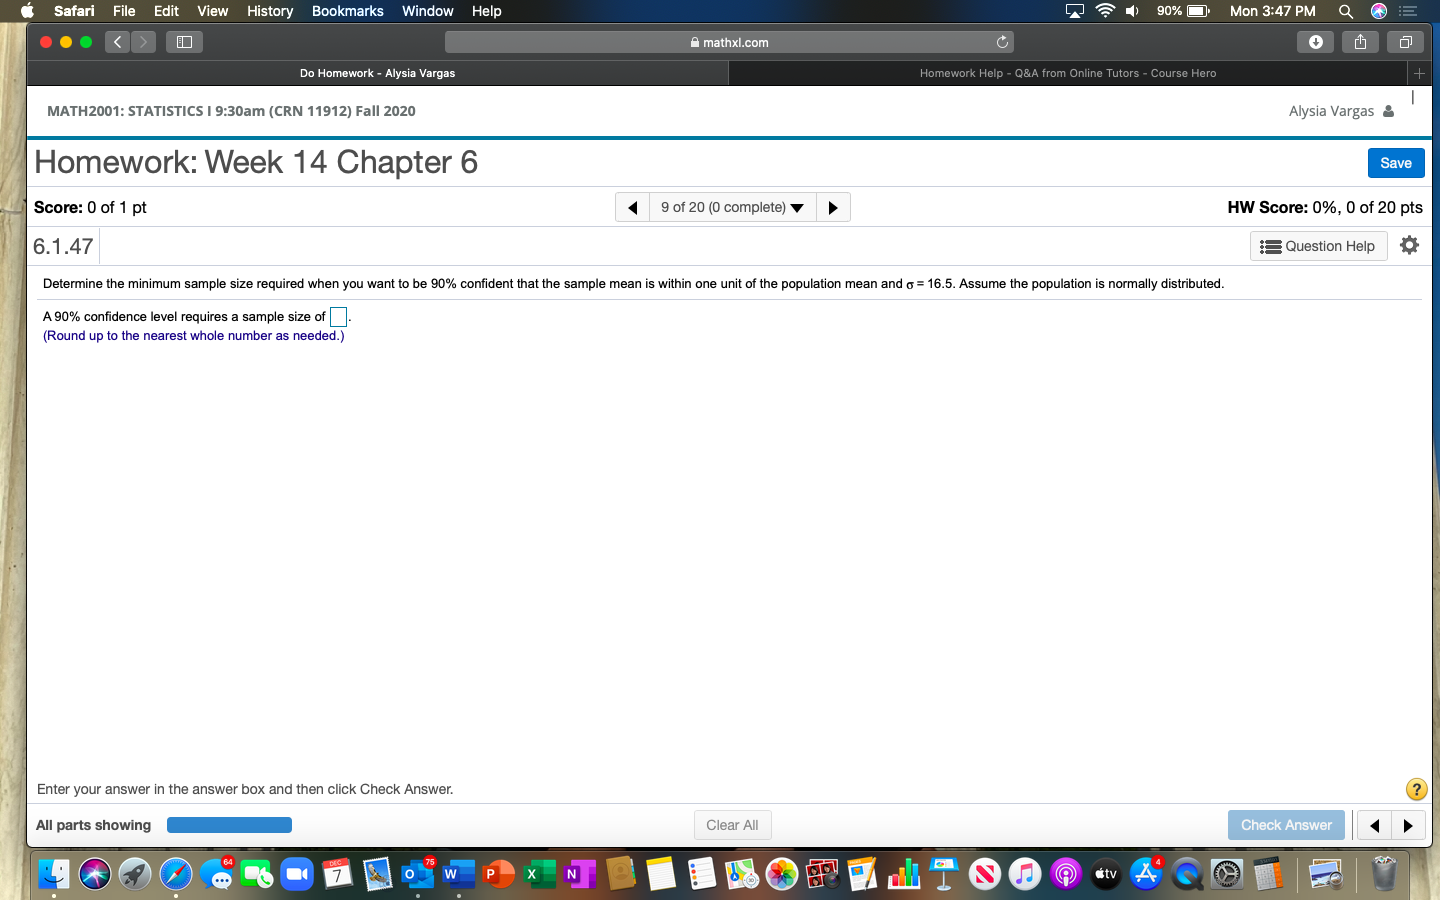Launch Microsoft Word from the dock
This screenshot has height=900, width=1440.
458,874
